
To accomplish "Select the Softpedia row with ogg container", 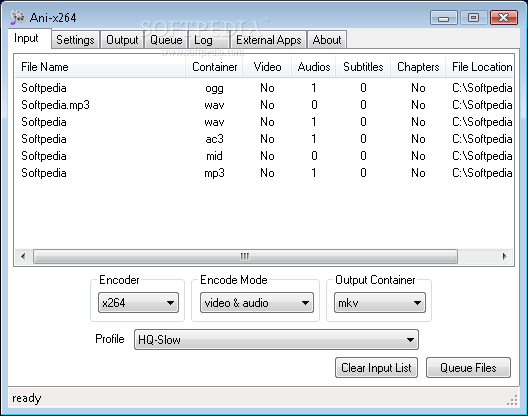I will pyautogui.click(x=264, y=88).
